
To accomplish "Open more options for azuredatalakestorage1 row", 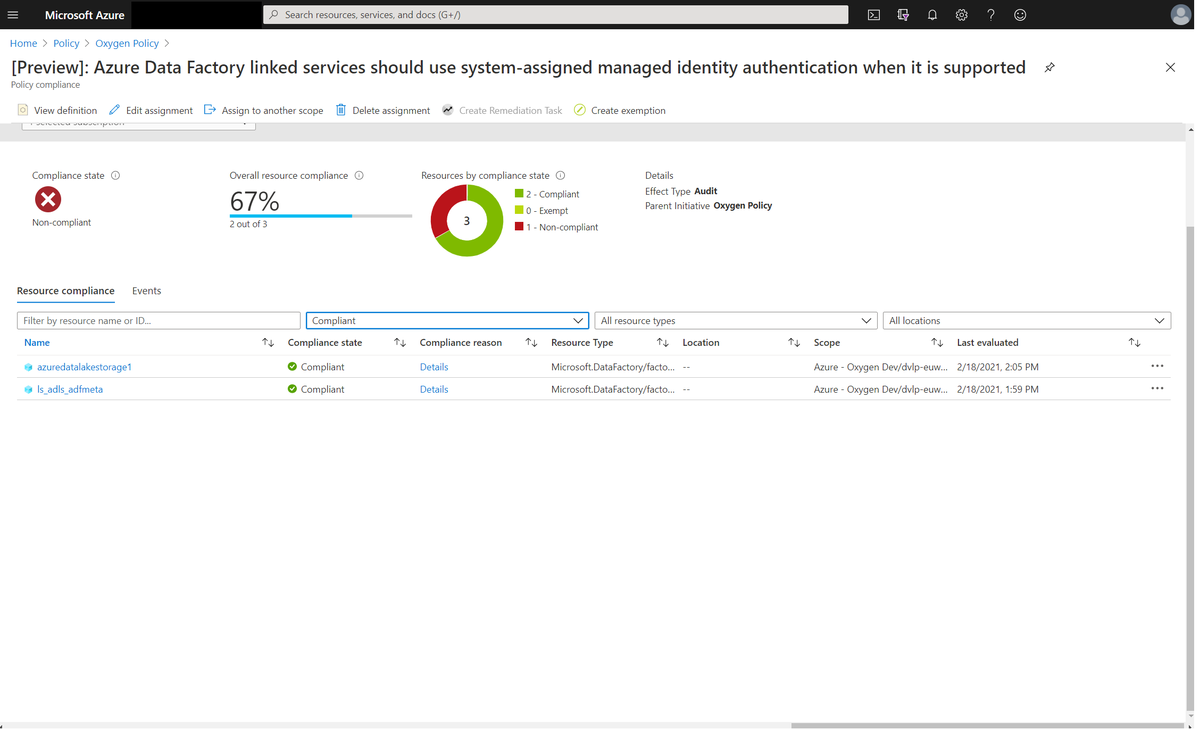I will 1157,366.
